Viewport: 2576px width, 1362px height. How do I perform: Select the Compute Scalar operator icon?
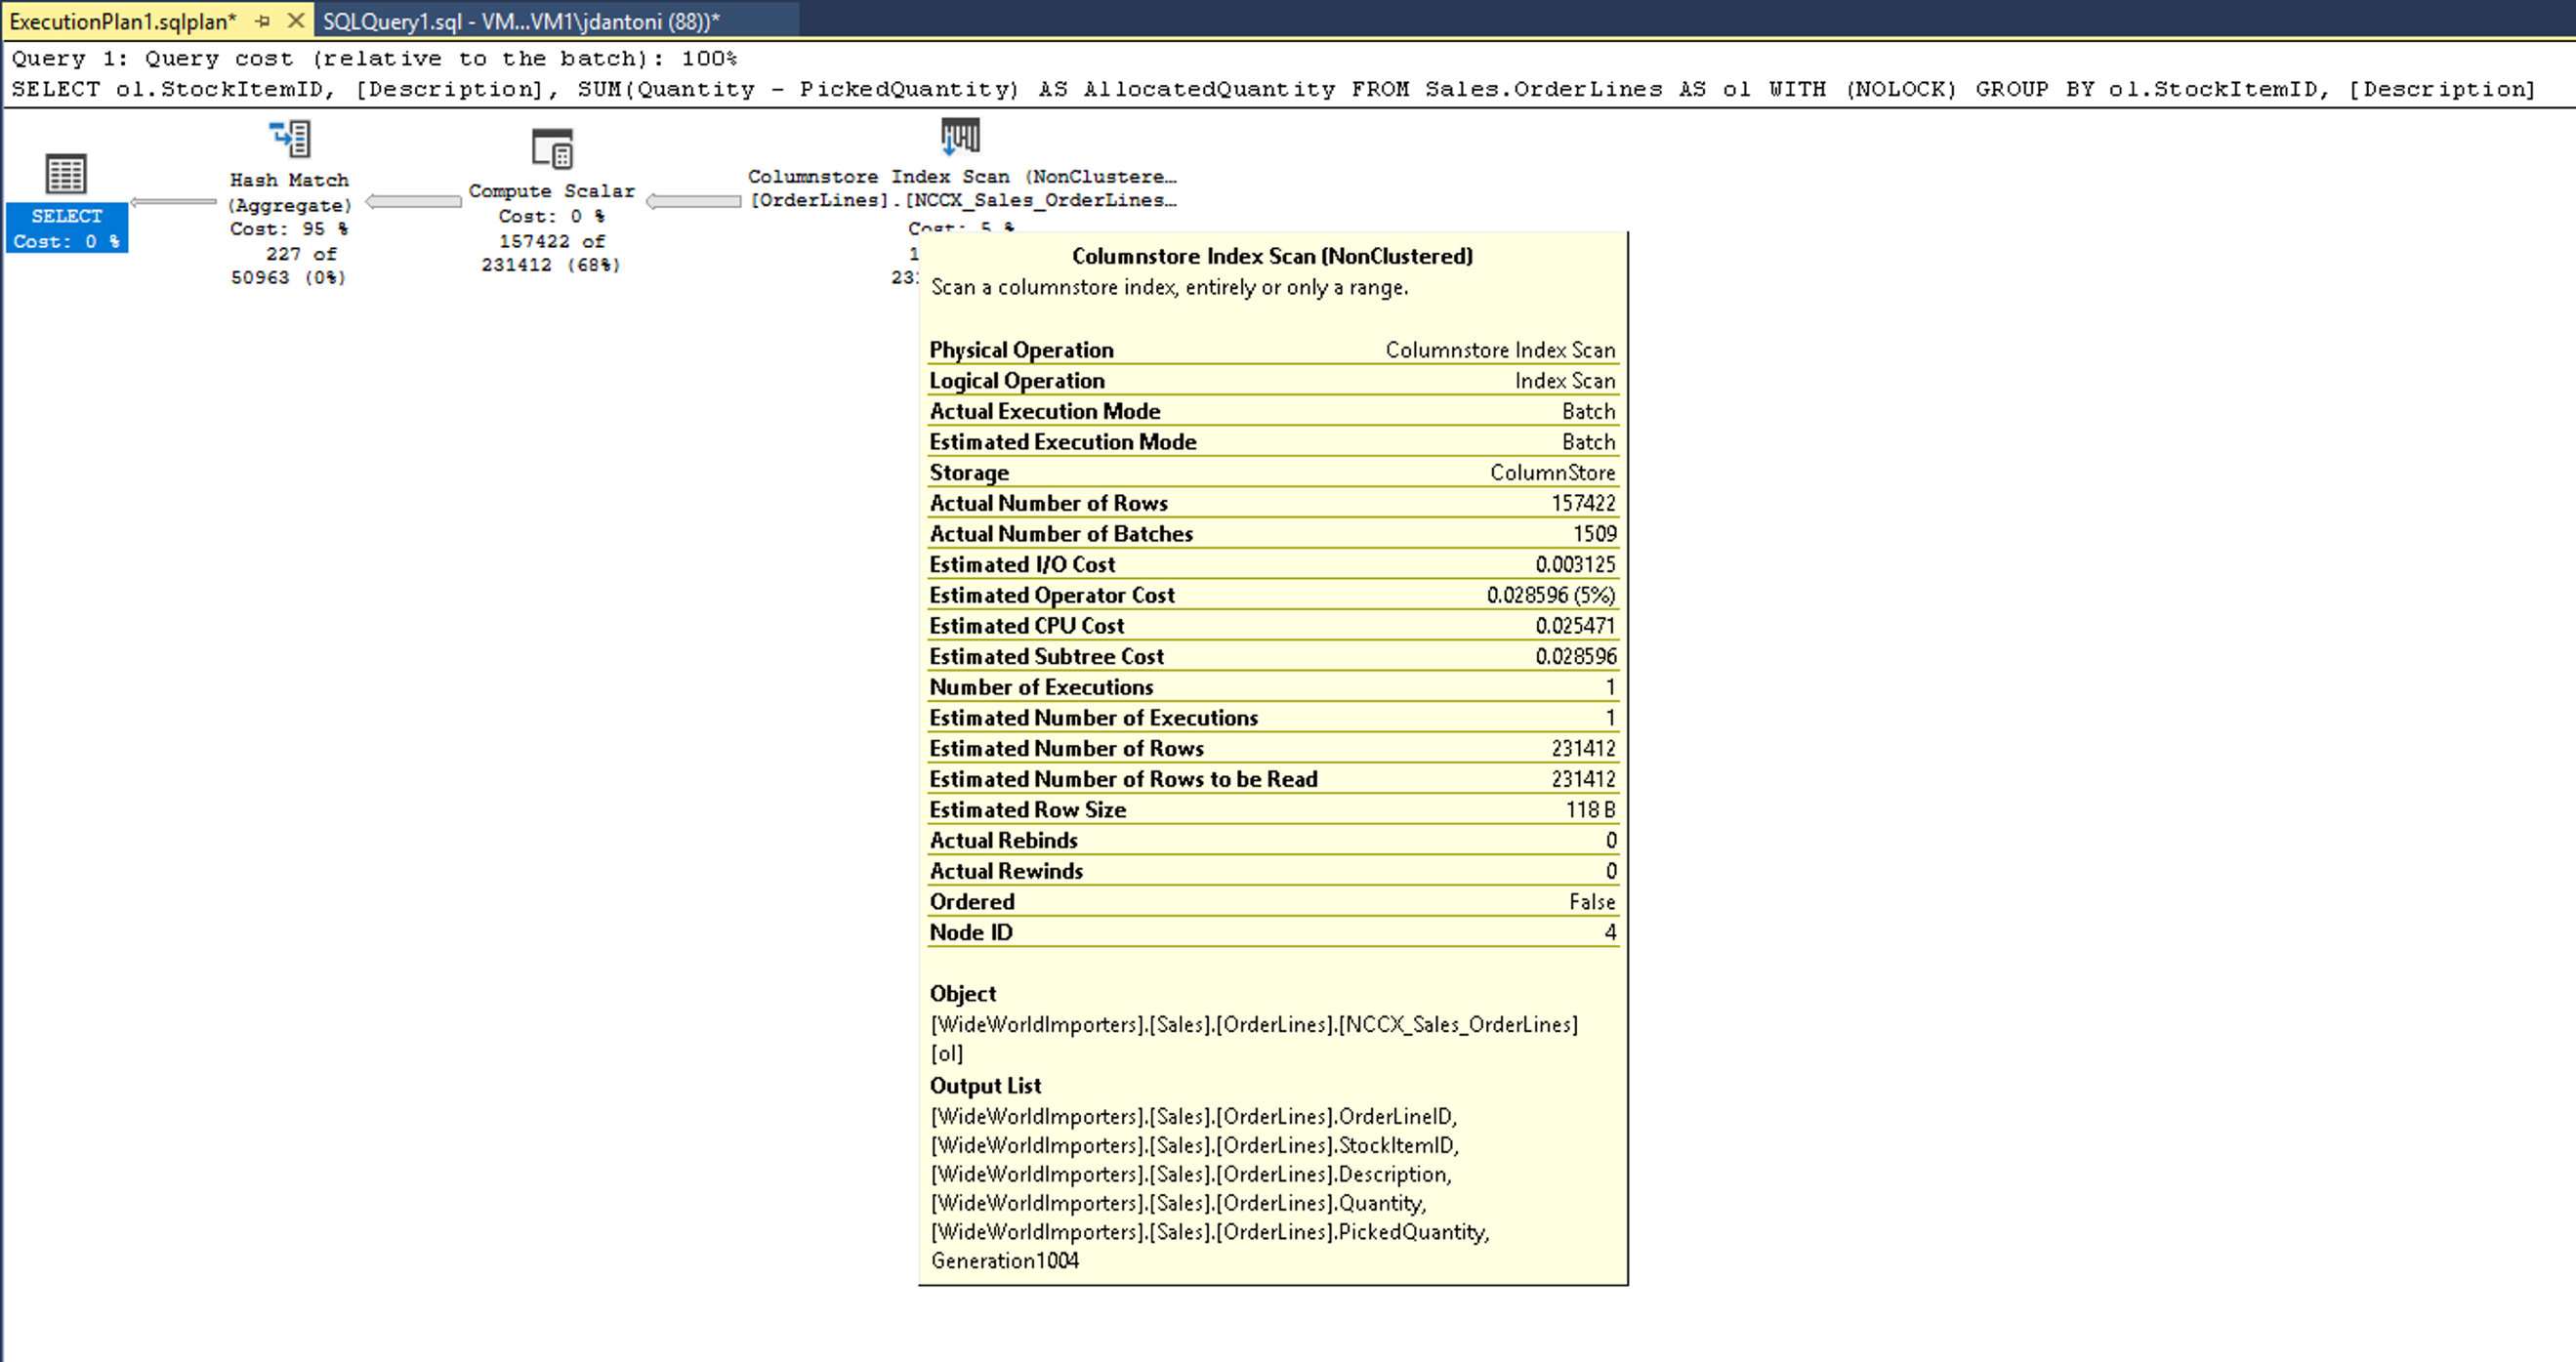point(551,150)
